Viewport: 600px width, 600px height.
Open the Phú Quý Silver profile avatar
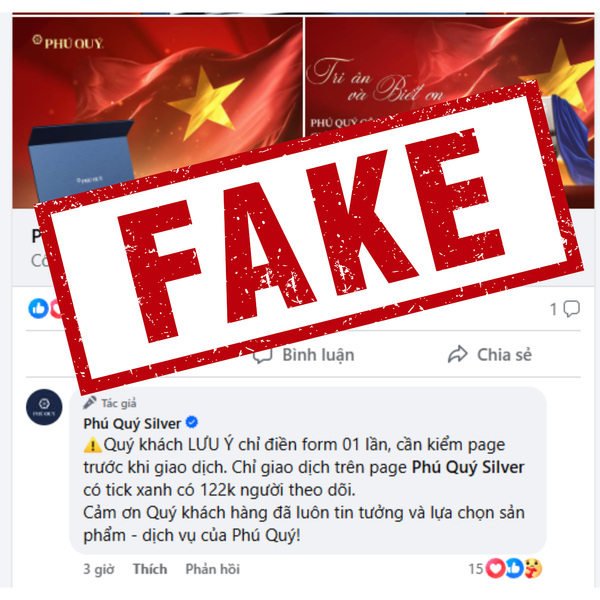point(44,408)
